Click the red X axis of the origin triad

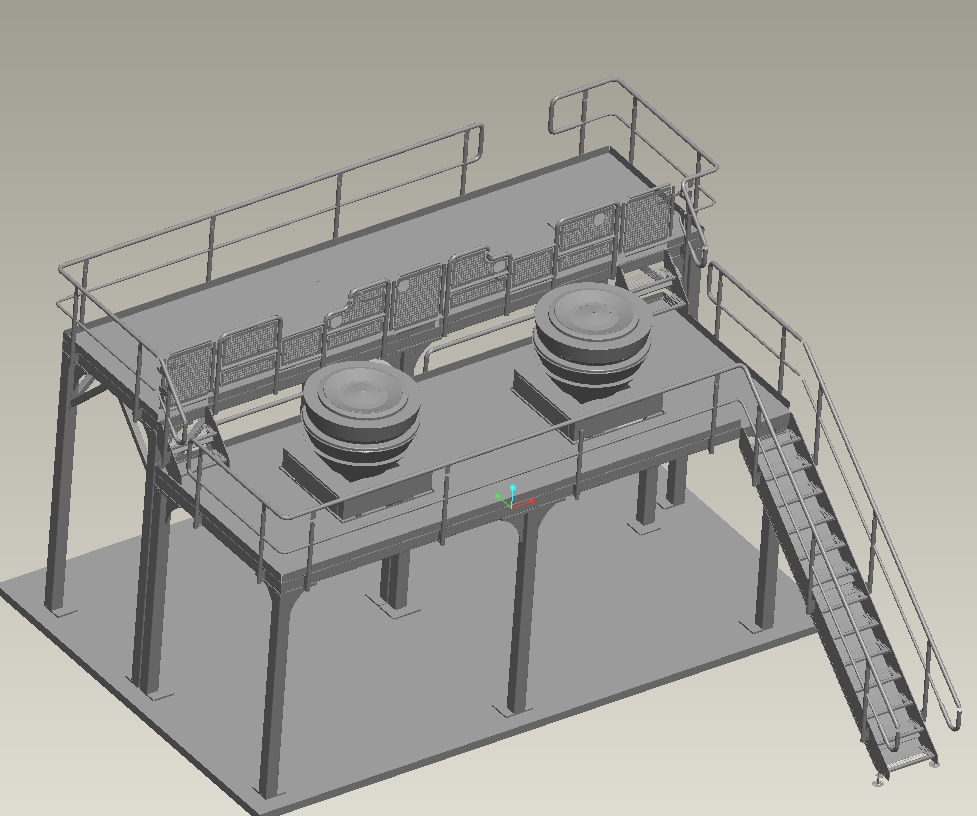tap(530, 501)
